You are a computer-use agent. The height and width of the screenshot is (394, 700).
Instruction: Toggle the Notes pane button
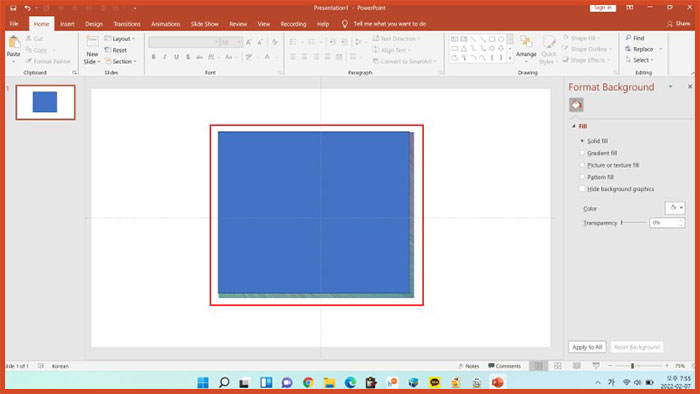coord(468,366)
